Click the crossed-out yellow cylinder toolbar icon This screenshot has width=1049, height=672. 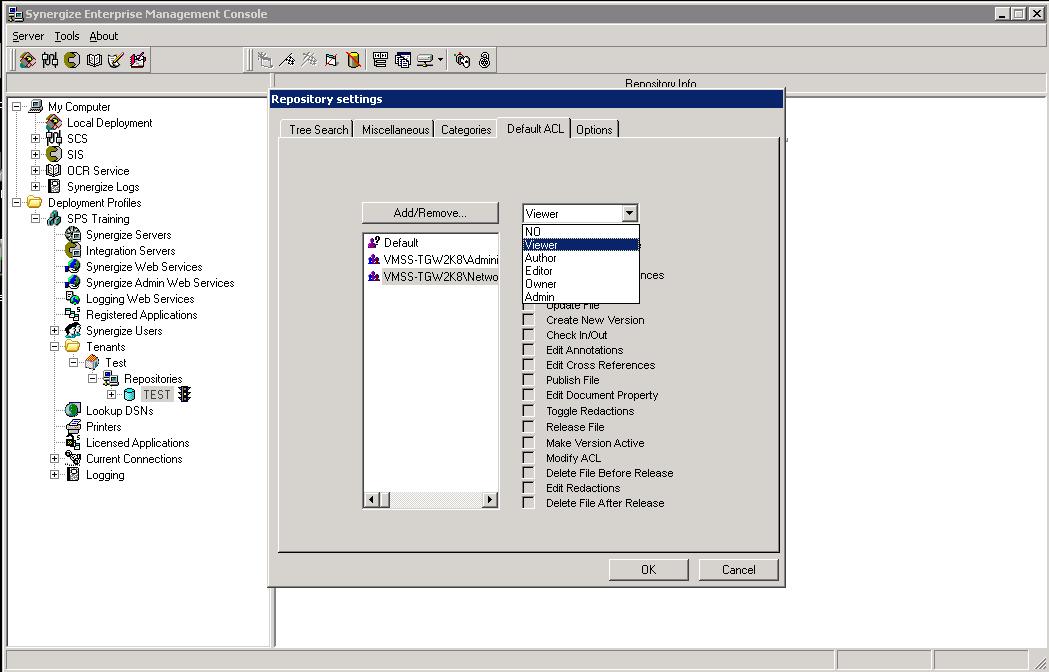point(354,60)
